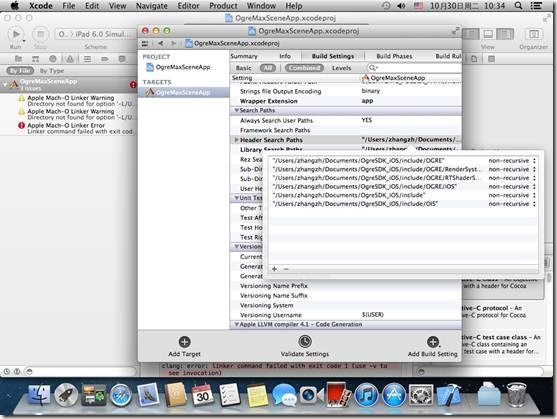
Task: Go back using the jump bar arrow
Action: coord(161,43)
